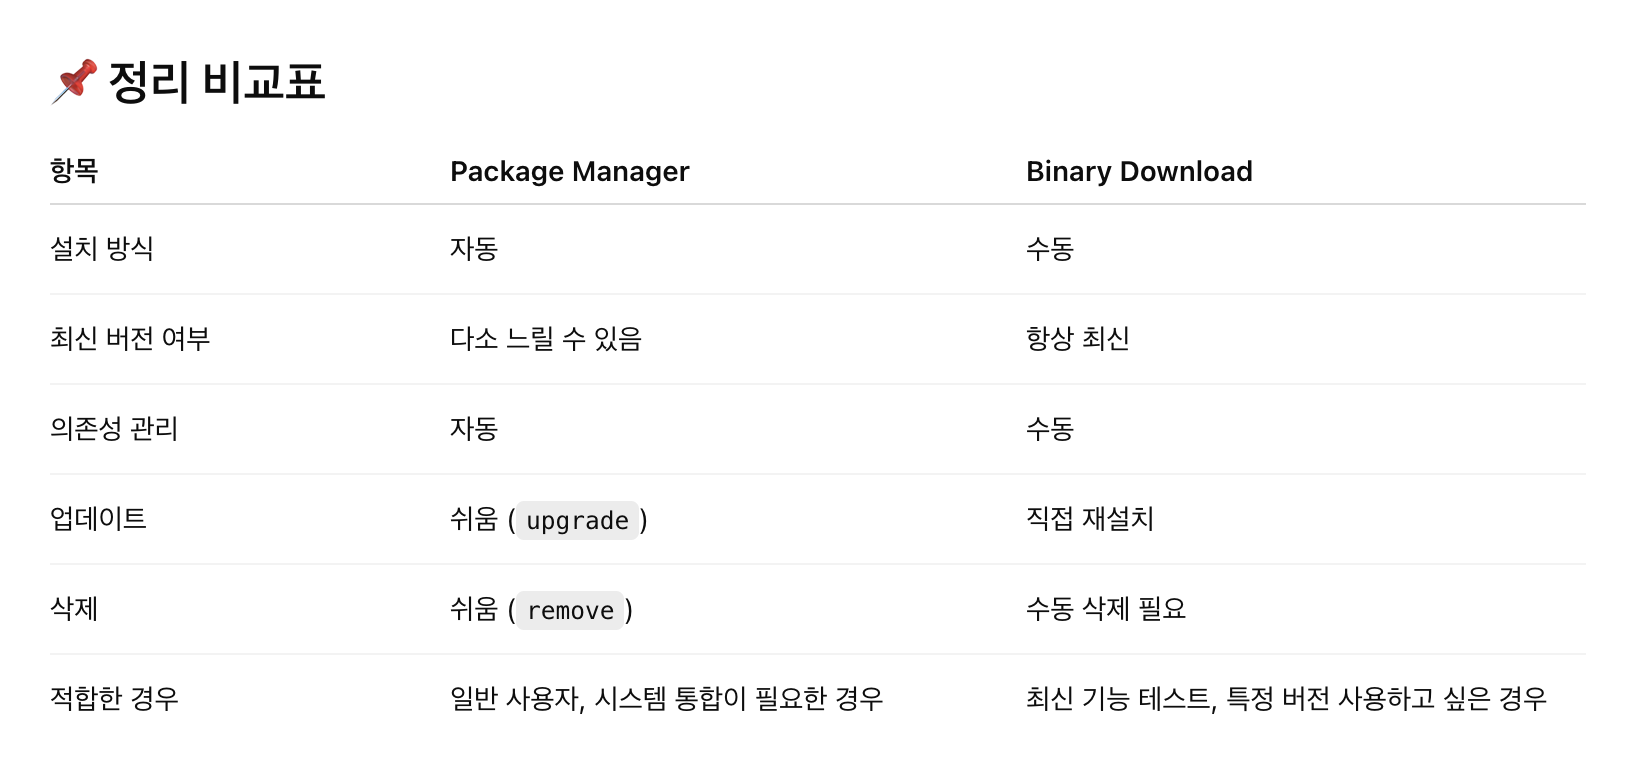Click the 일반 사용자 시스템 통합 cell
The width and height of the screenshot is (1640, 772).
pyautogui.click(x=666, y=699)
